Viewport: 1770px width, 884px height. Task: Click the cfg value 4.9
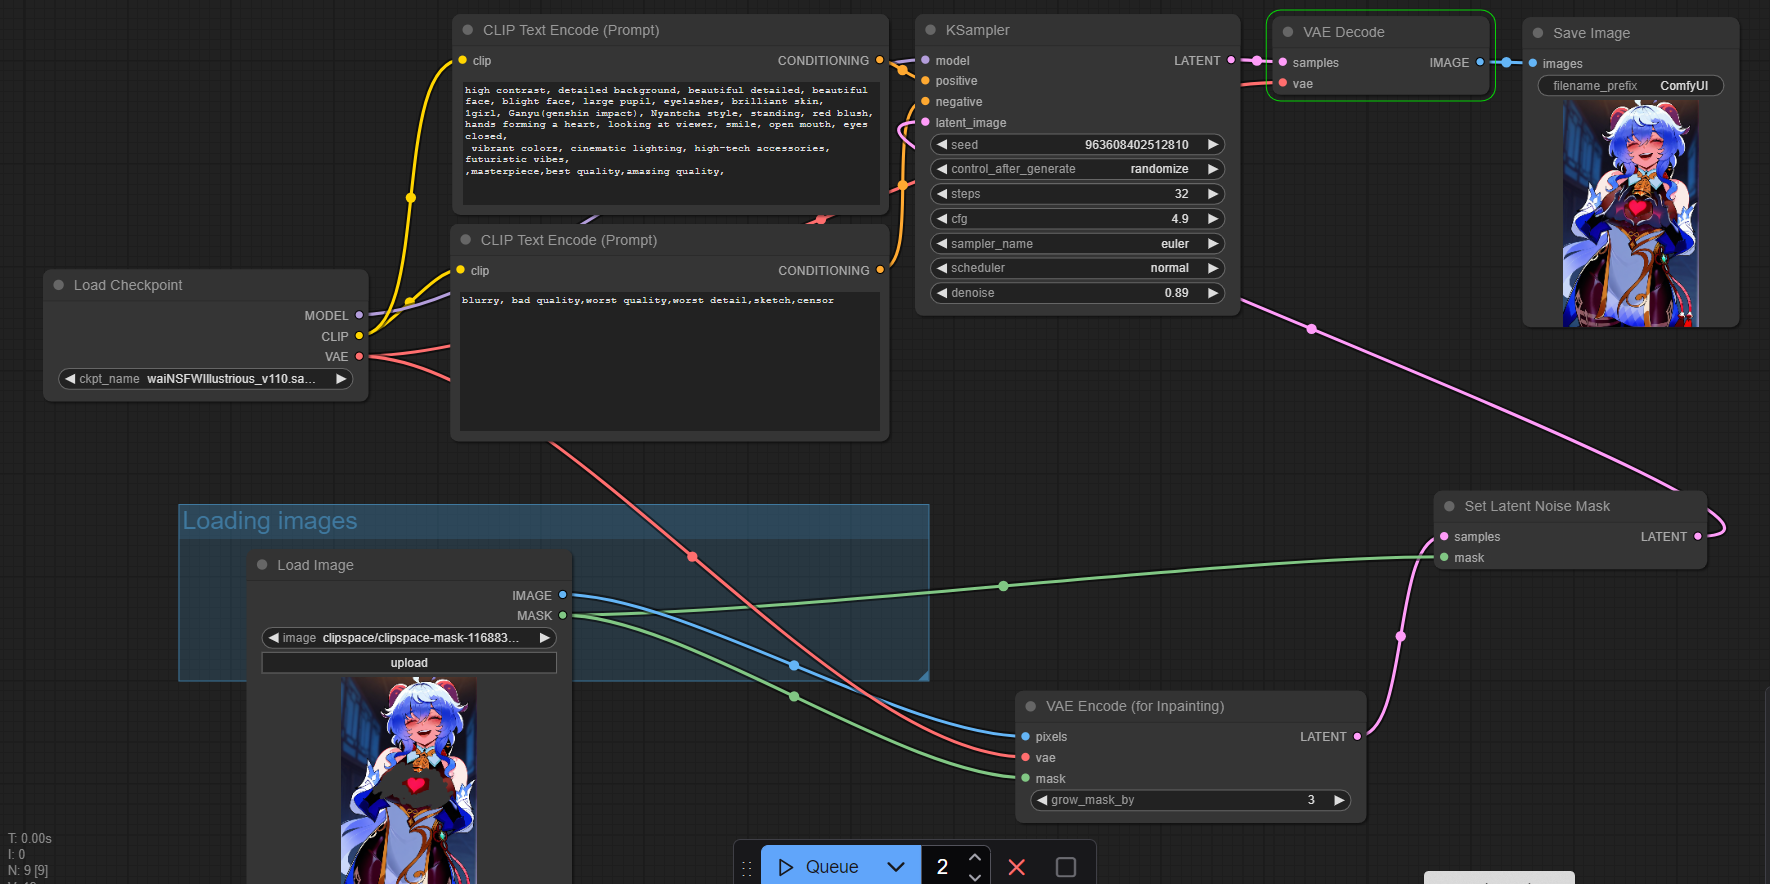pos(1180,219)
